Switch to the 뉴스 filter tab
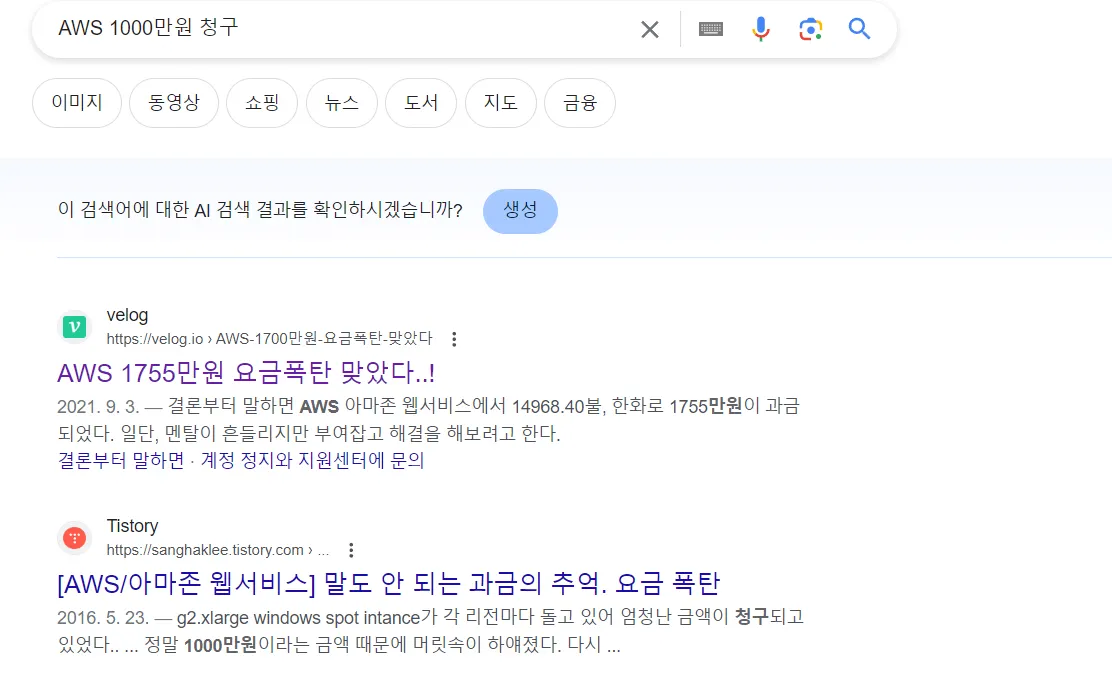The width and height of the screenshot is (1112, 684). coord(342,103)
